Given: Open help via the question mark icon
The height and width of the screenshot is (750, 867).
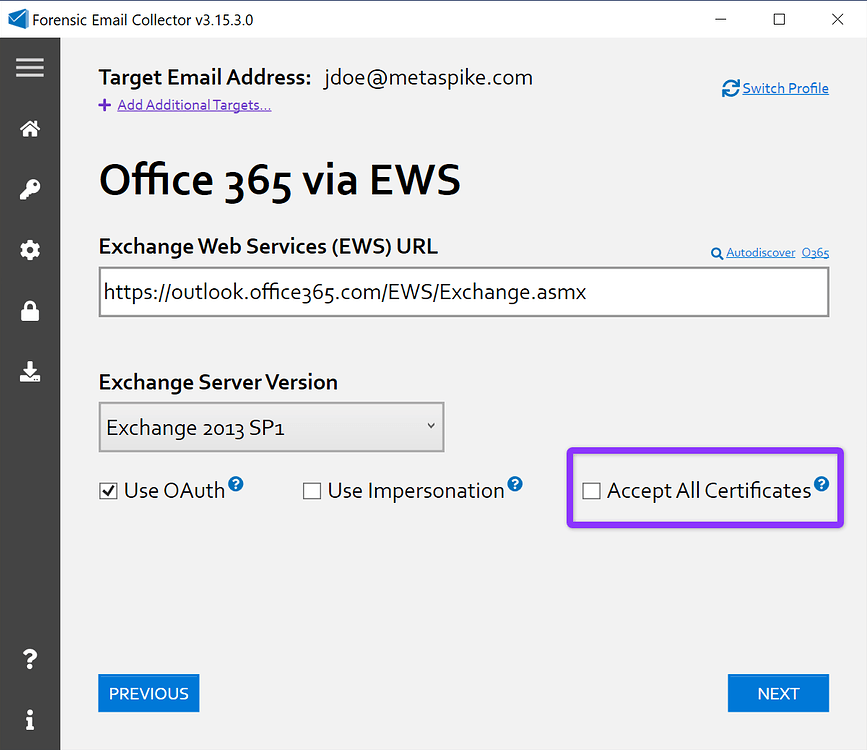Looking at the screenshot, I should [x=30, y=659].
